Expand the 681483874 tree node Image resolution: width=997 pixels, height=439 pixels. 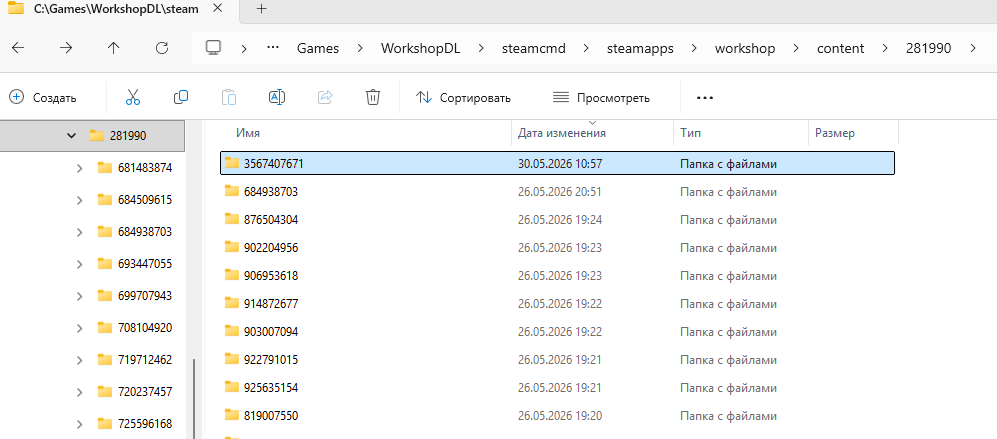pyautogui.click(x=79, y=168)
